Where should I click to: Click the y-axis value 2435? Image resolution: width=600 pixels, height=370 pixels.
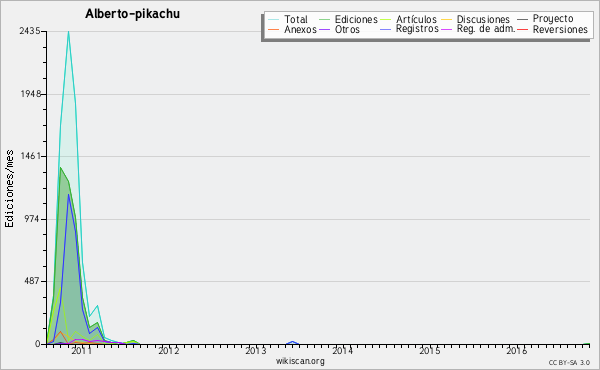tap(30, 31)
